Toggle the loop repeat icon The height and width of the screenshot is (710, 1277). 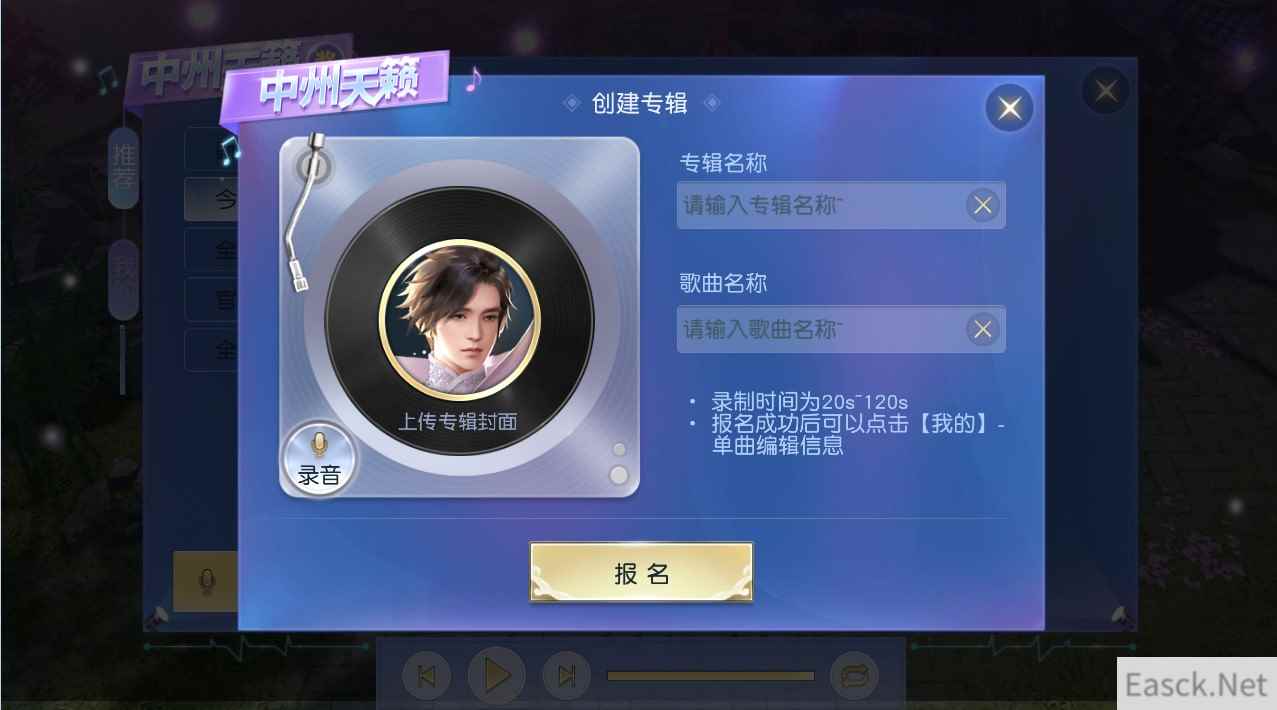pos(853,677)
